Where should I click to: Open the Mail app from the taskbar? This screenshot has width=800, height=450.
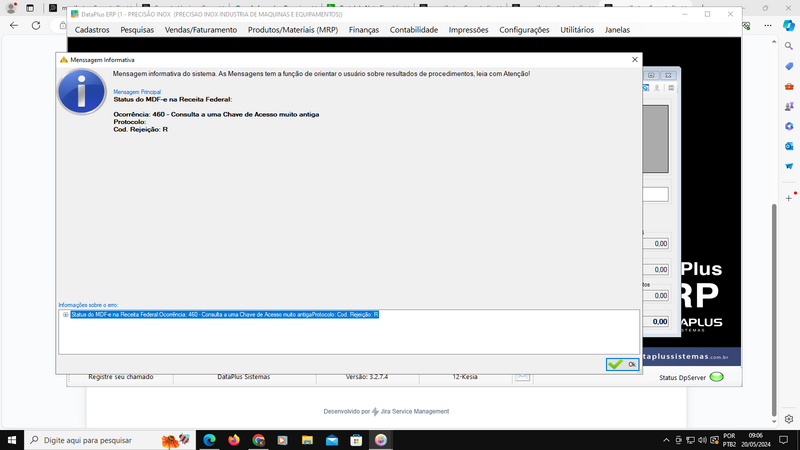pyautogui.click(x=332, y=440)
